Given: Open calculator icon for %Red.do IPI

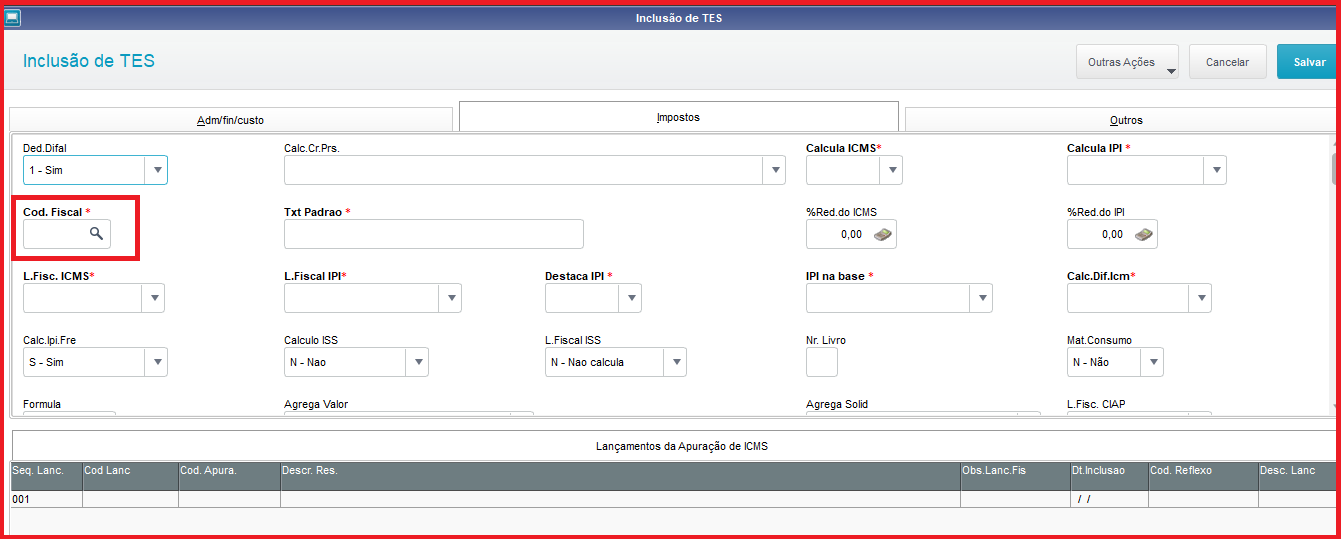Looking at the screenshot, I should point(1144,234).
